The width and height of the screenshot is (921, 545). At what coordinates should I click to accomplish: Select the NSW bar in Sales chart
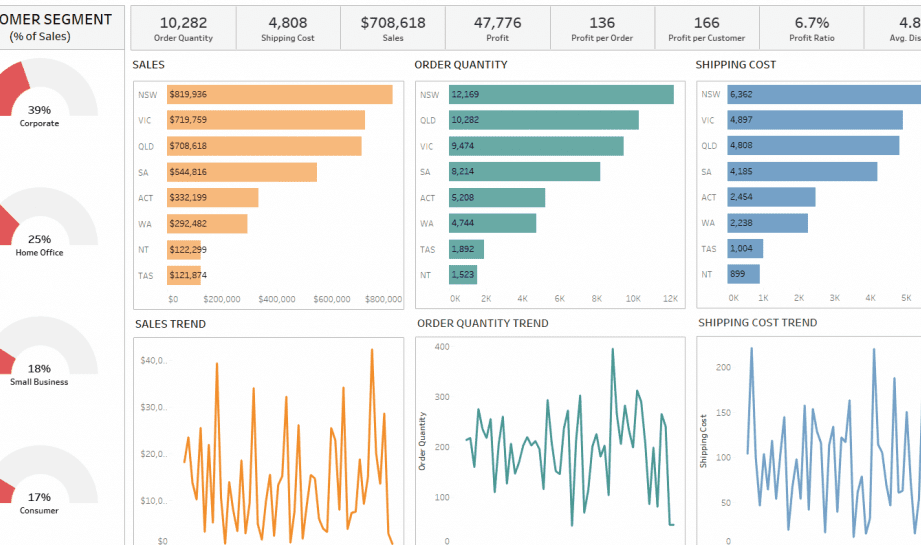click(280, 95)
